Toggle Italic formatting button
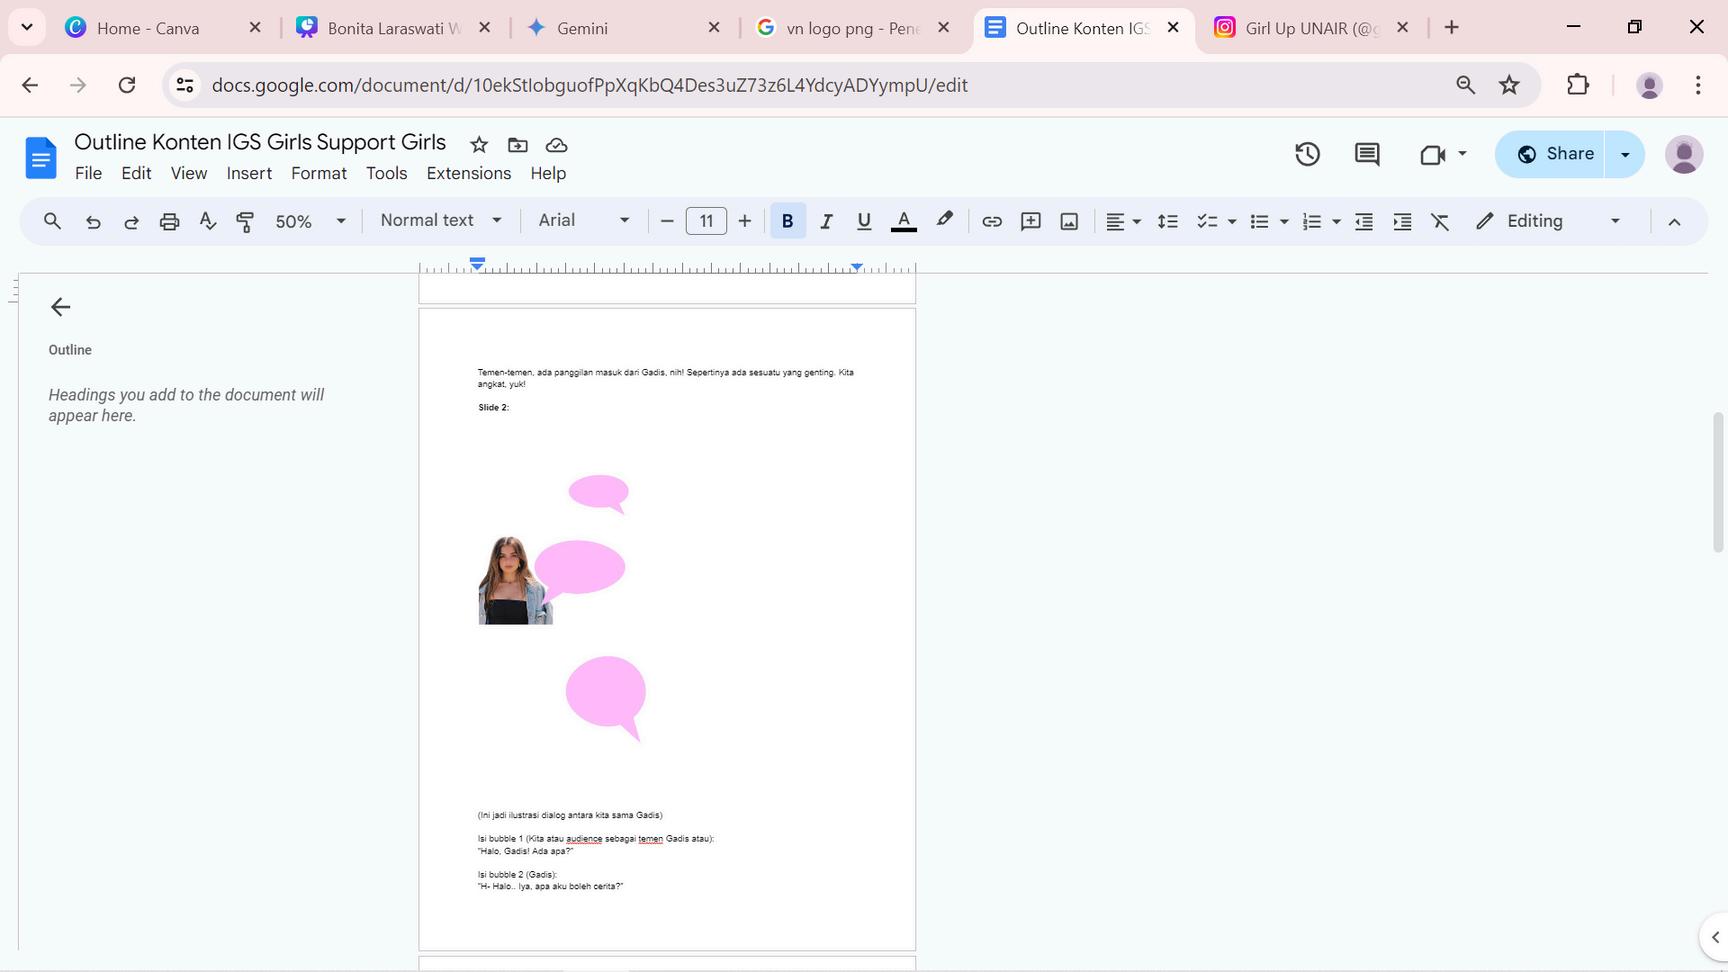This screenshot has width=1728, height=972. click(x=826, y=221)
